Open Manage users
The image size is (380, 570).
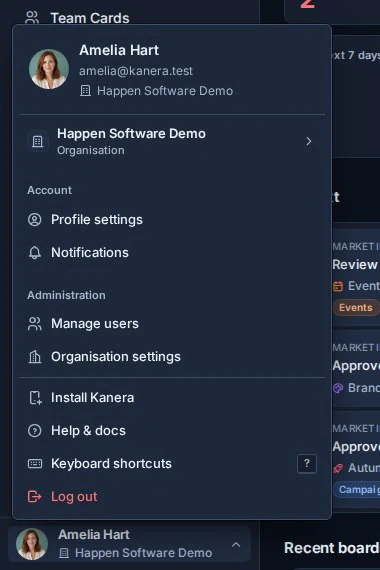click(172, 324)
